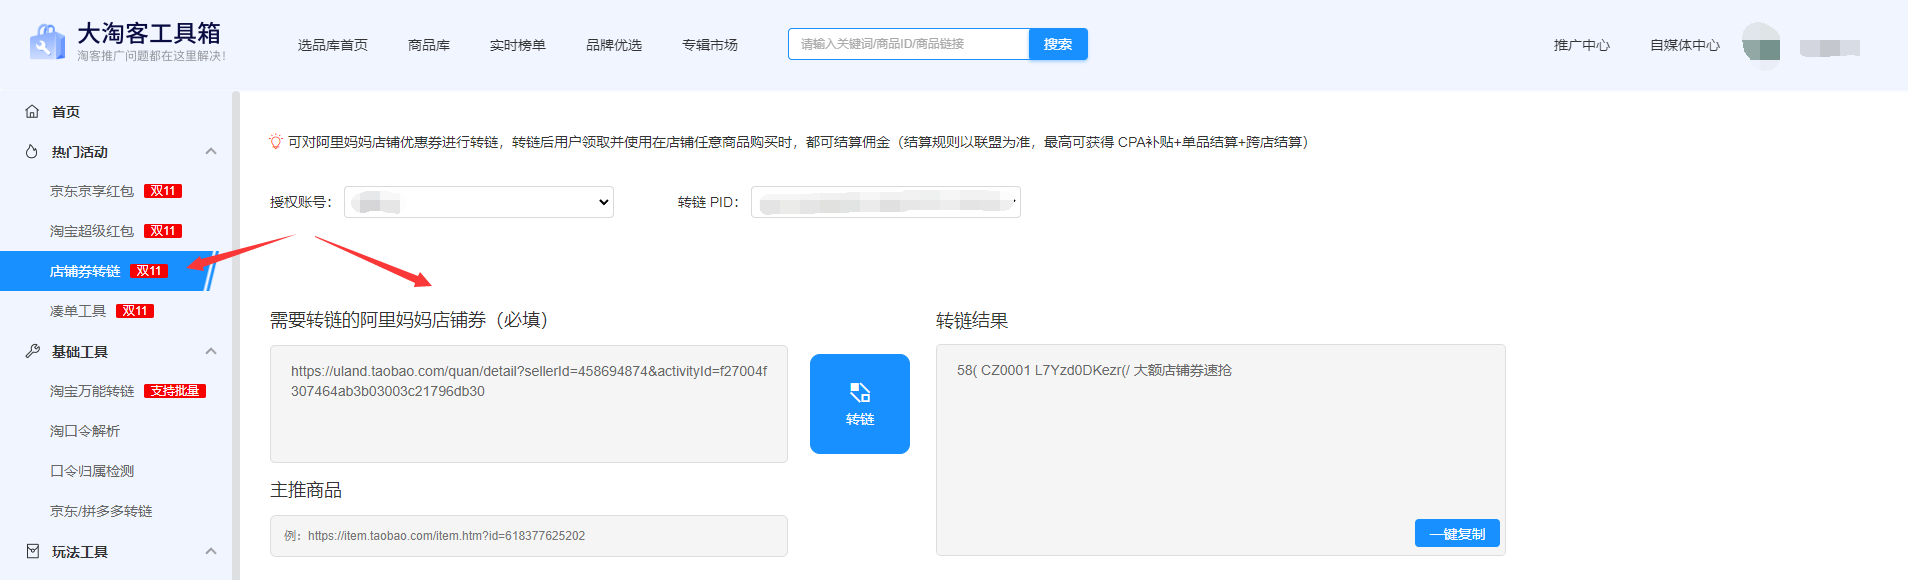Collapse the 基础工具 section chevron
1908x580 pixels.
[x=211, y=352]
